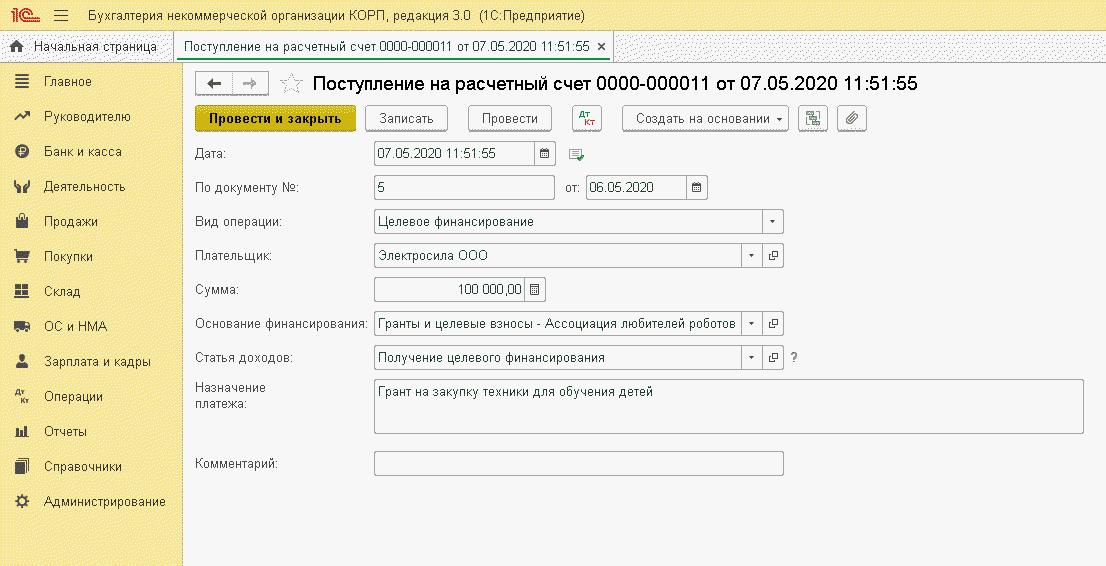Click the document structure icon in toolbar
Screen dimensions: 1106x566
pos(813,119)
